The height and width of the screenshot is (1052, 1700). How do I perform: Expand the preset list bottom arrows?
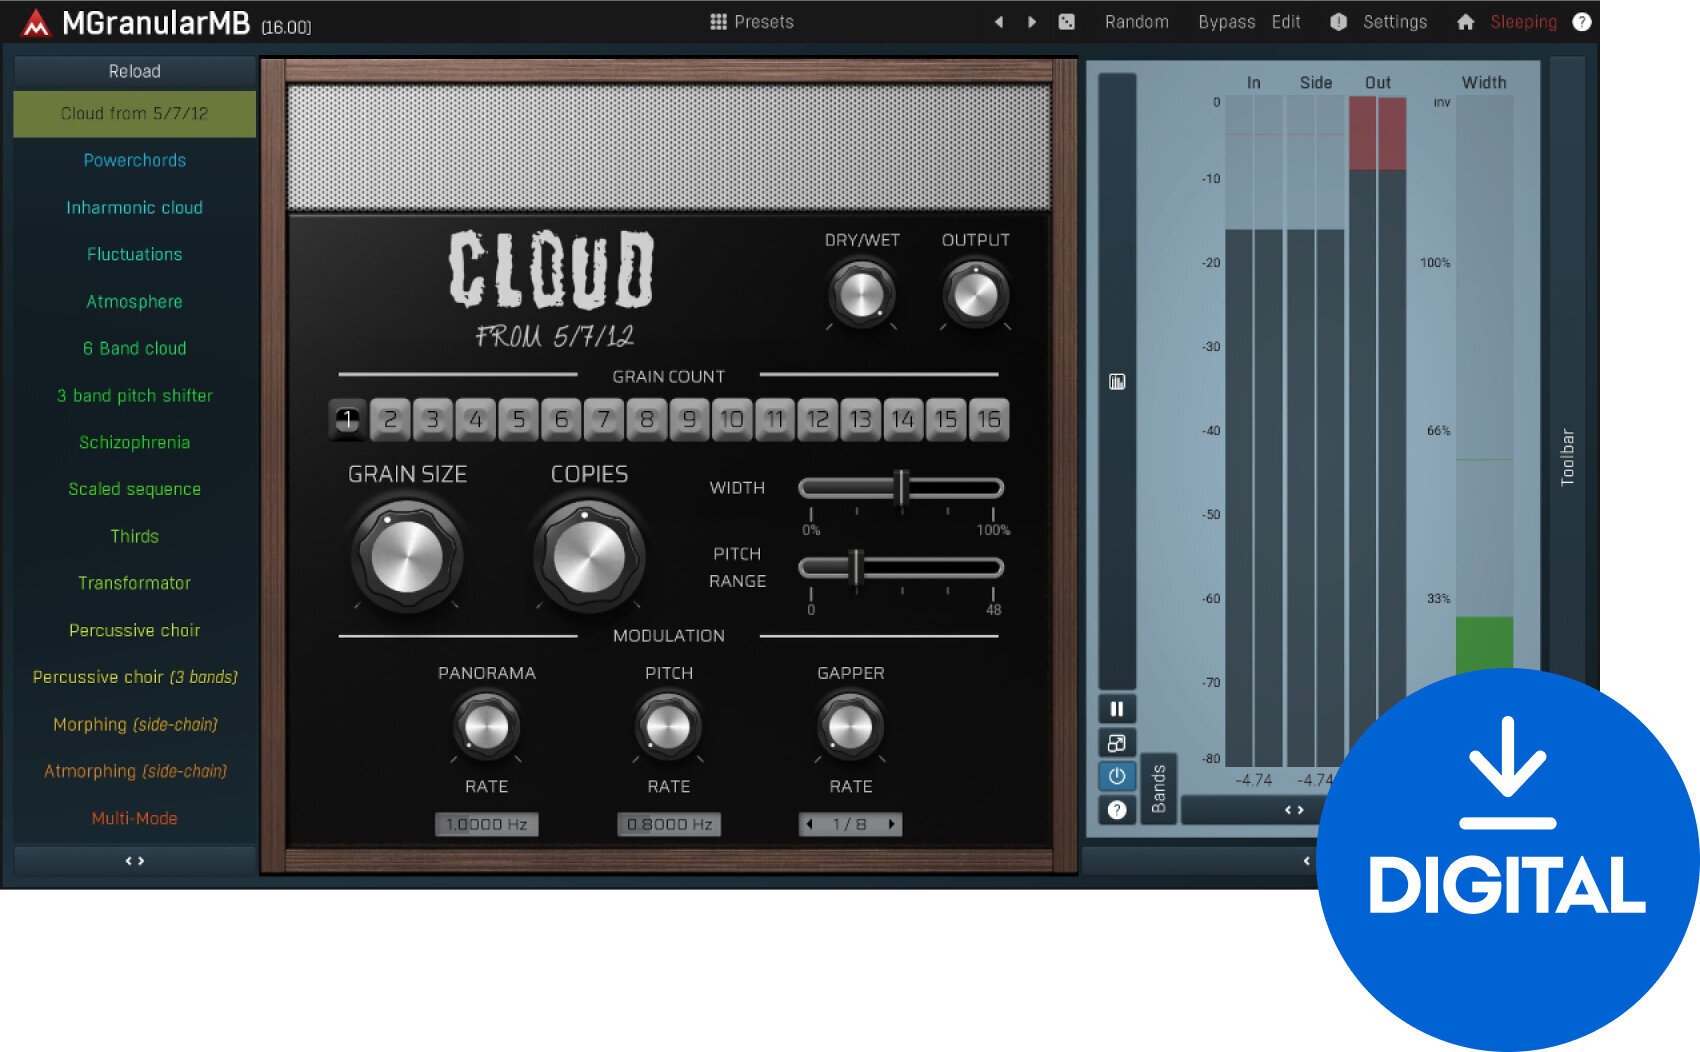(x=134, y=860)
